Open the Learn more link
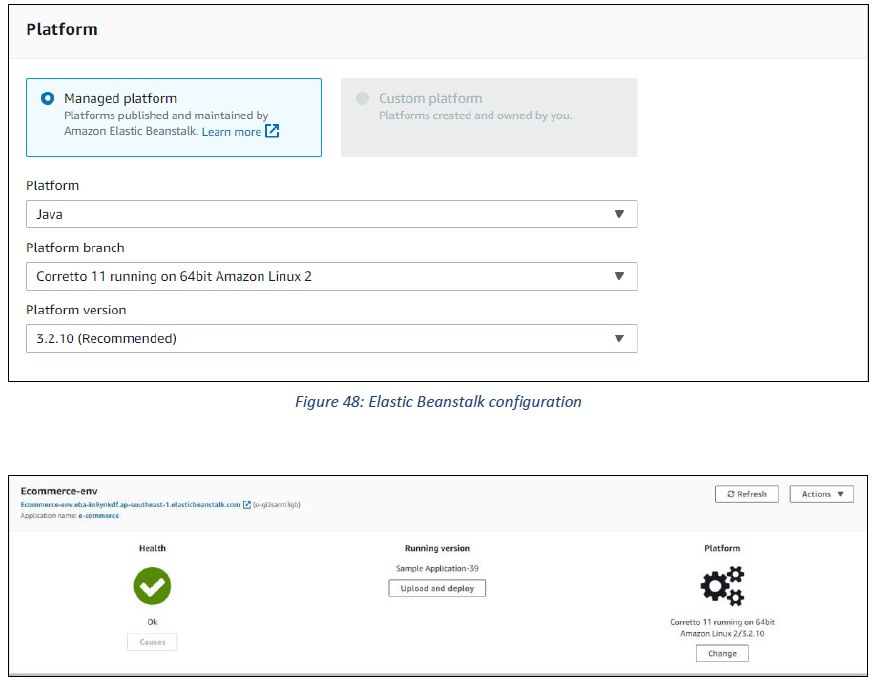Screen dimensions: 880x686 (x=231, y=132)
